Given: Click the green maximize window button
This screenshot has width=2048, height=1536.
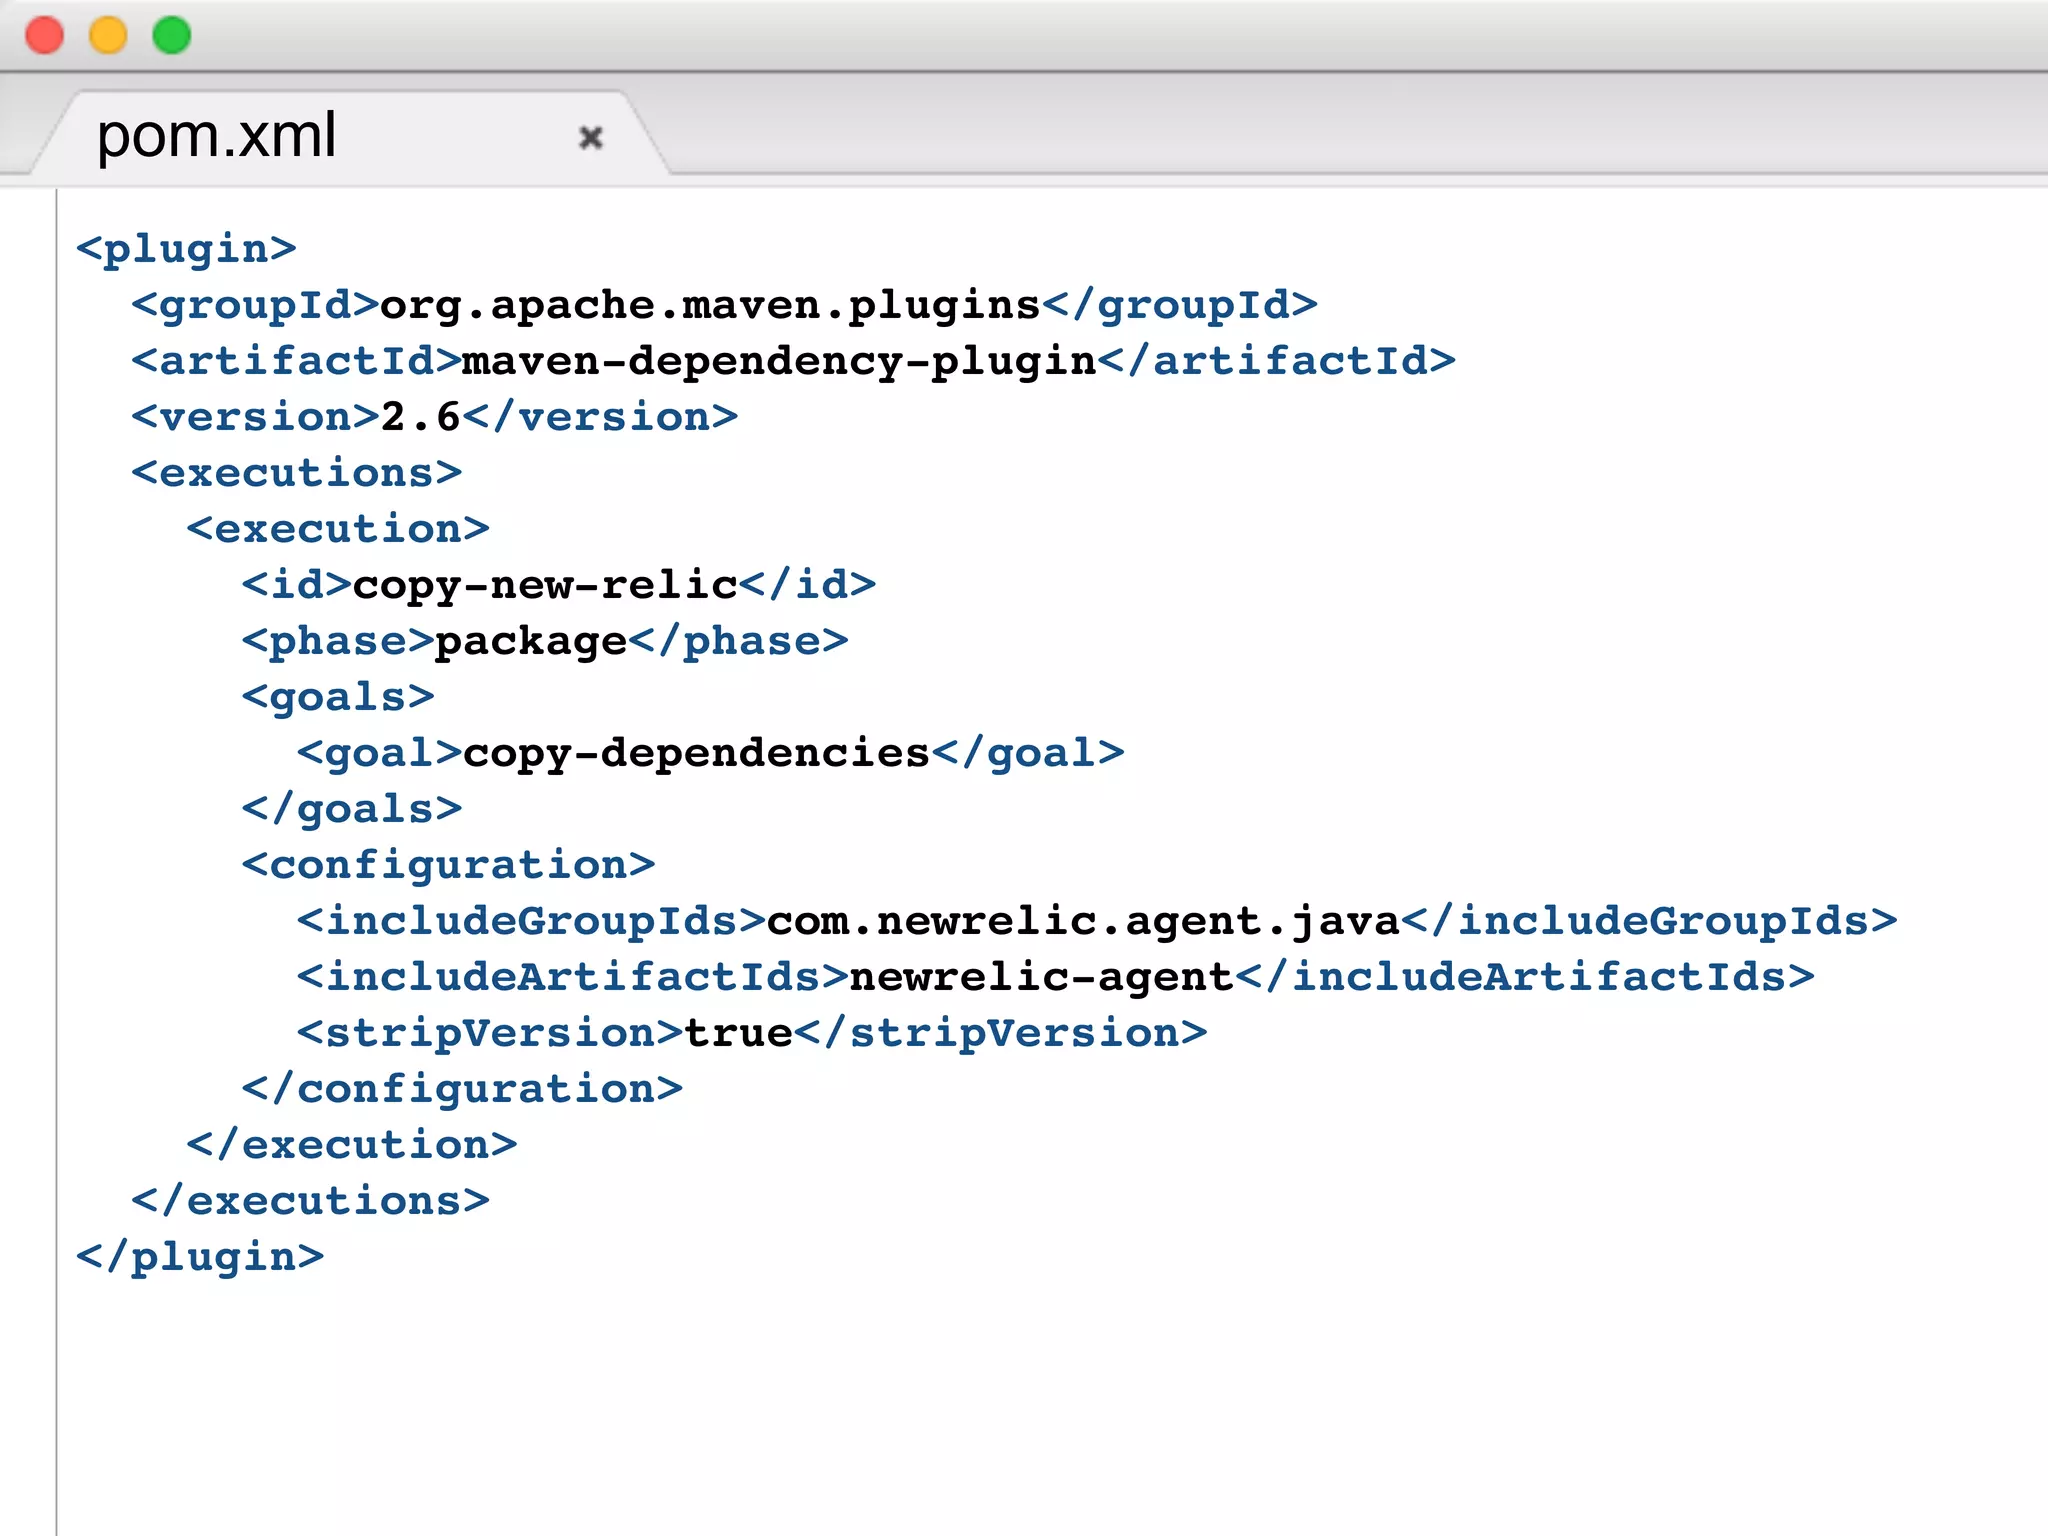Looking at the screenshot, I should (x=172, y=36).
